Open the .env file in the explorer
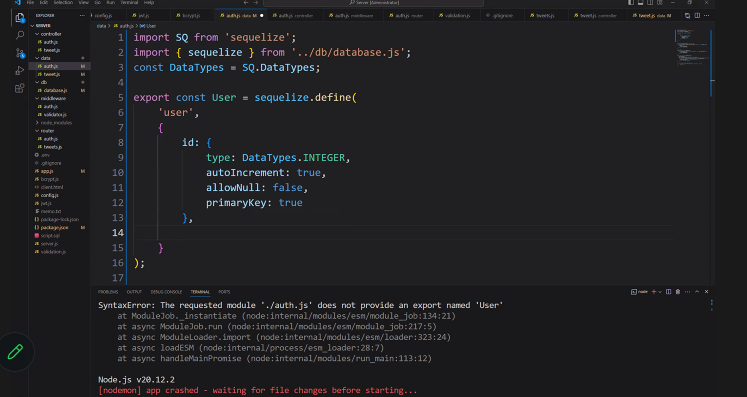 [x=45, y=155]
